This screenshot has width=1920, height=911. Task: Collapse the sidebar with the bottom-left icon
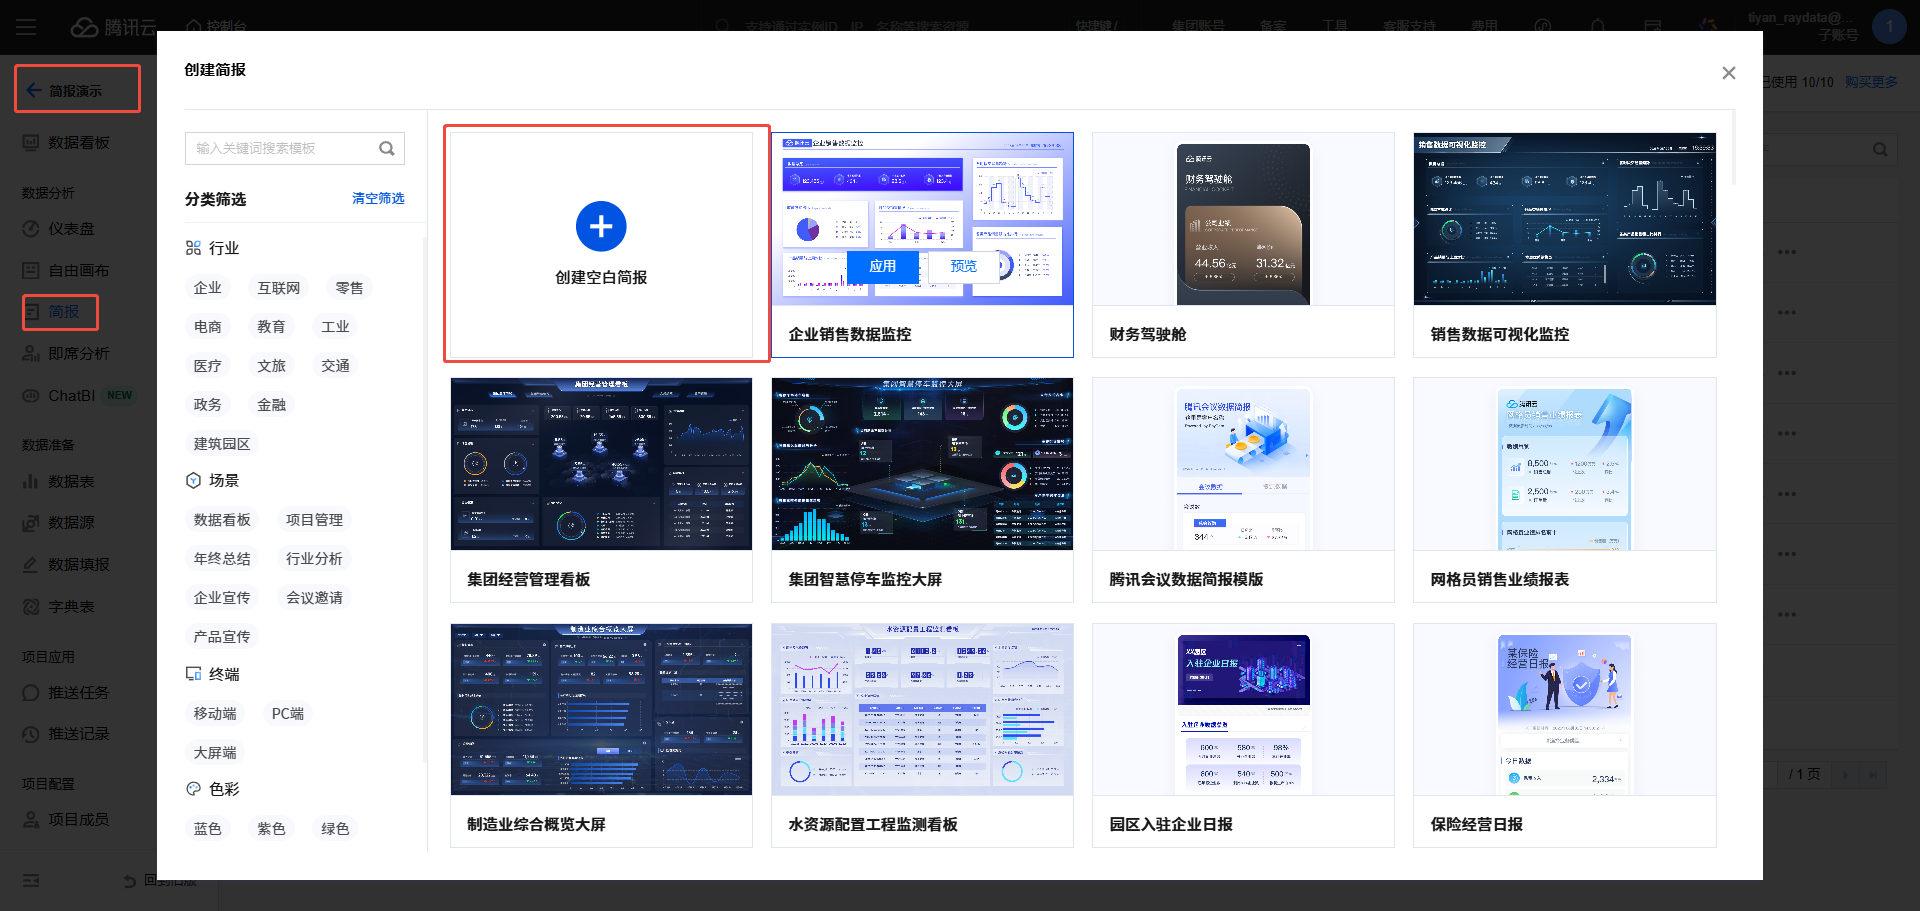click(31, 880)
